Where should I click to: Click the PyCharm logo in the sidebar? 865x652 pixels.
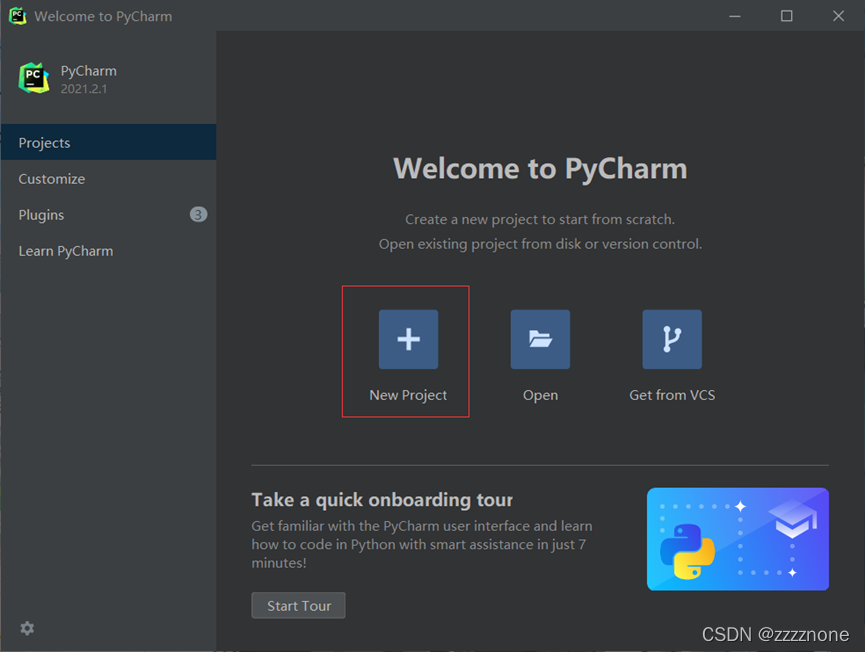pyautogui.click(x=34, y=78)
